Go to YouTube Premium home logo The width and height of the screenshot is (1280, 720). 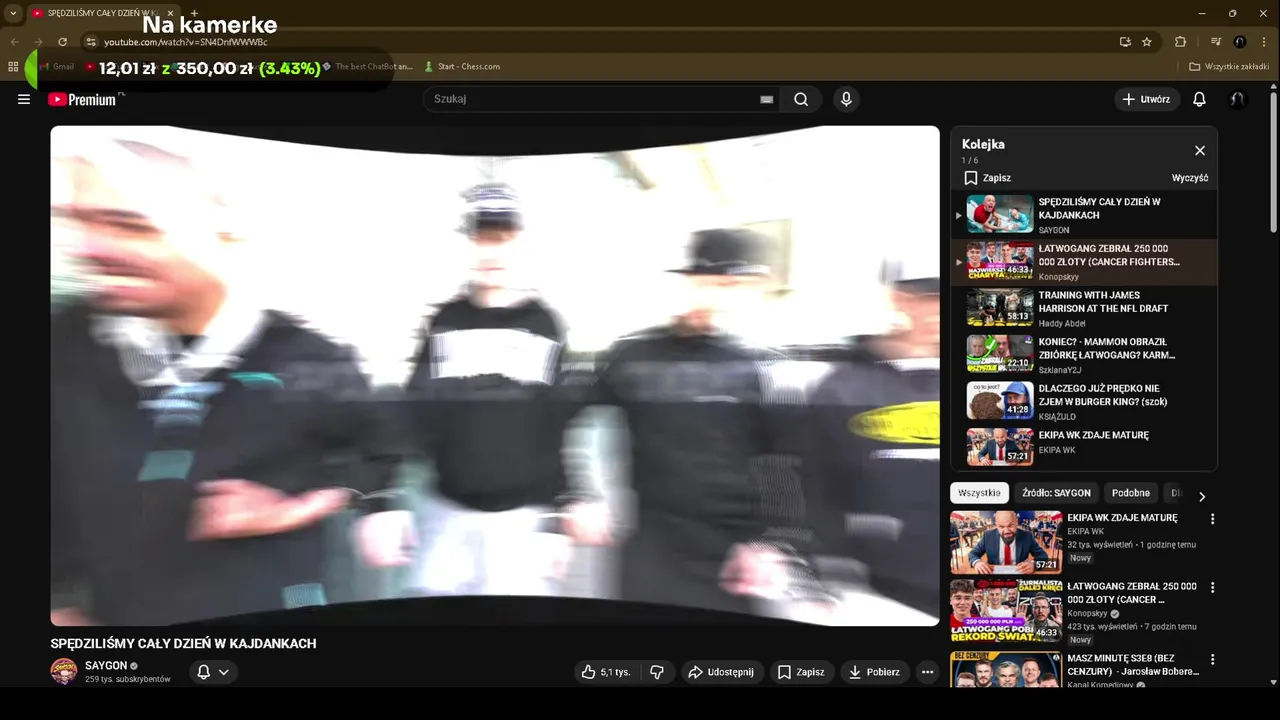click(82, 99)
